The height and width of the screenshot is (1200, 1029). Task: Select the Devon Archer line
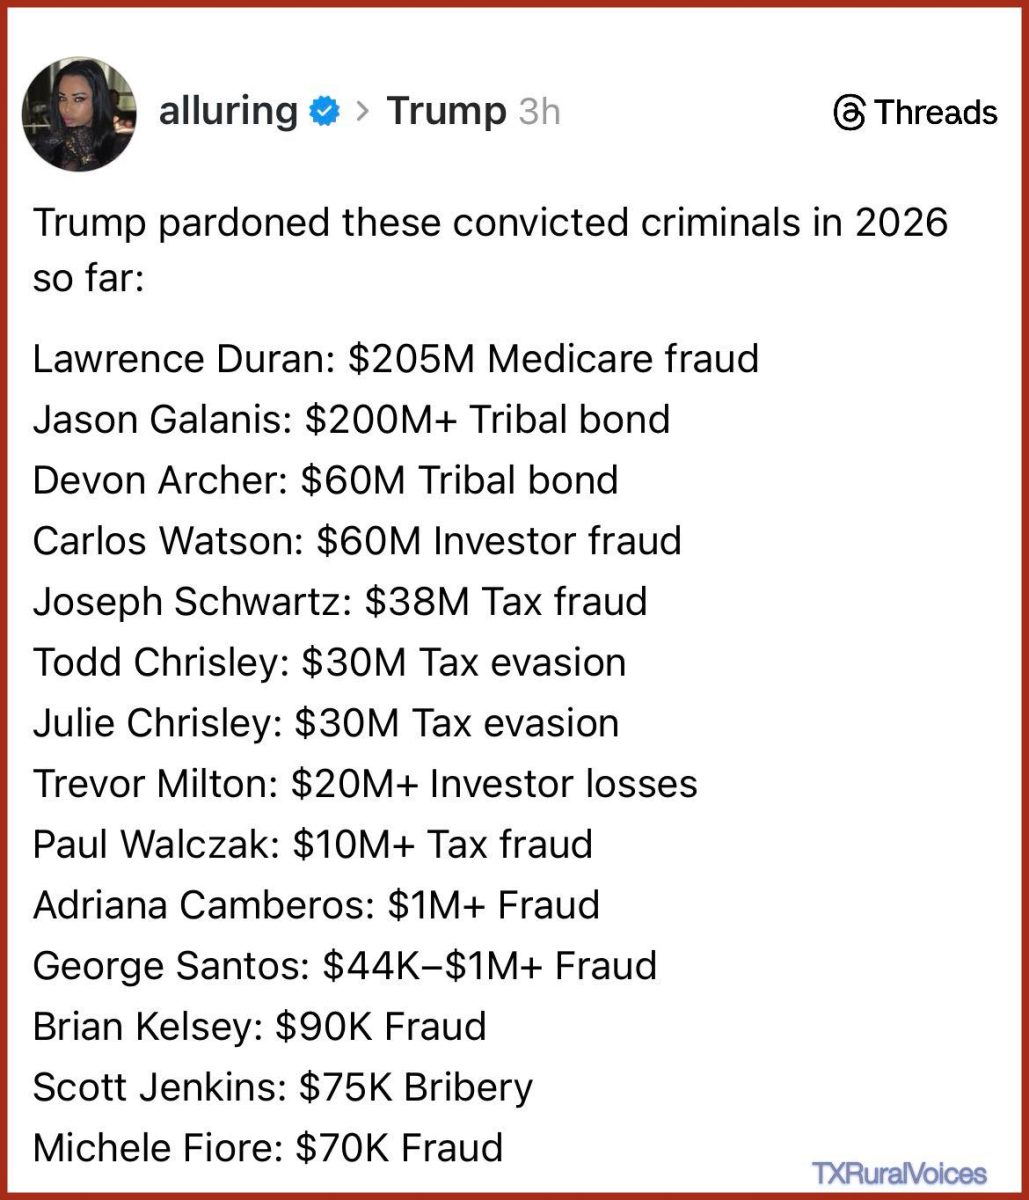[x=325, y=480]
